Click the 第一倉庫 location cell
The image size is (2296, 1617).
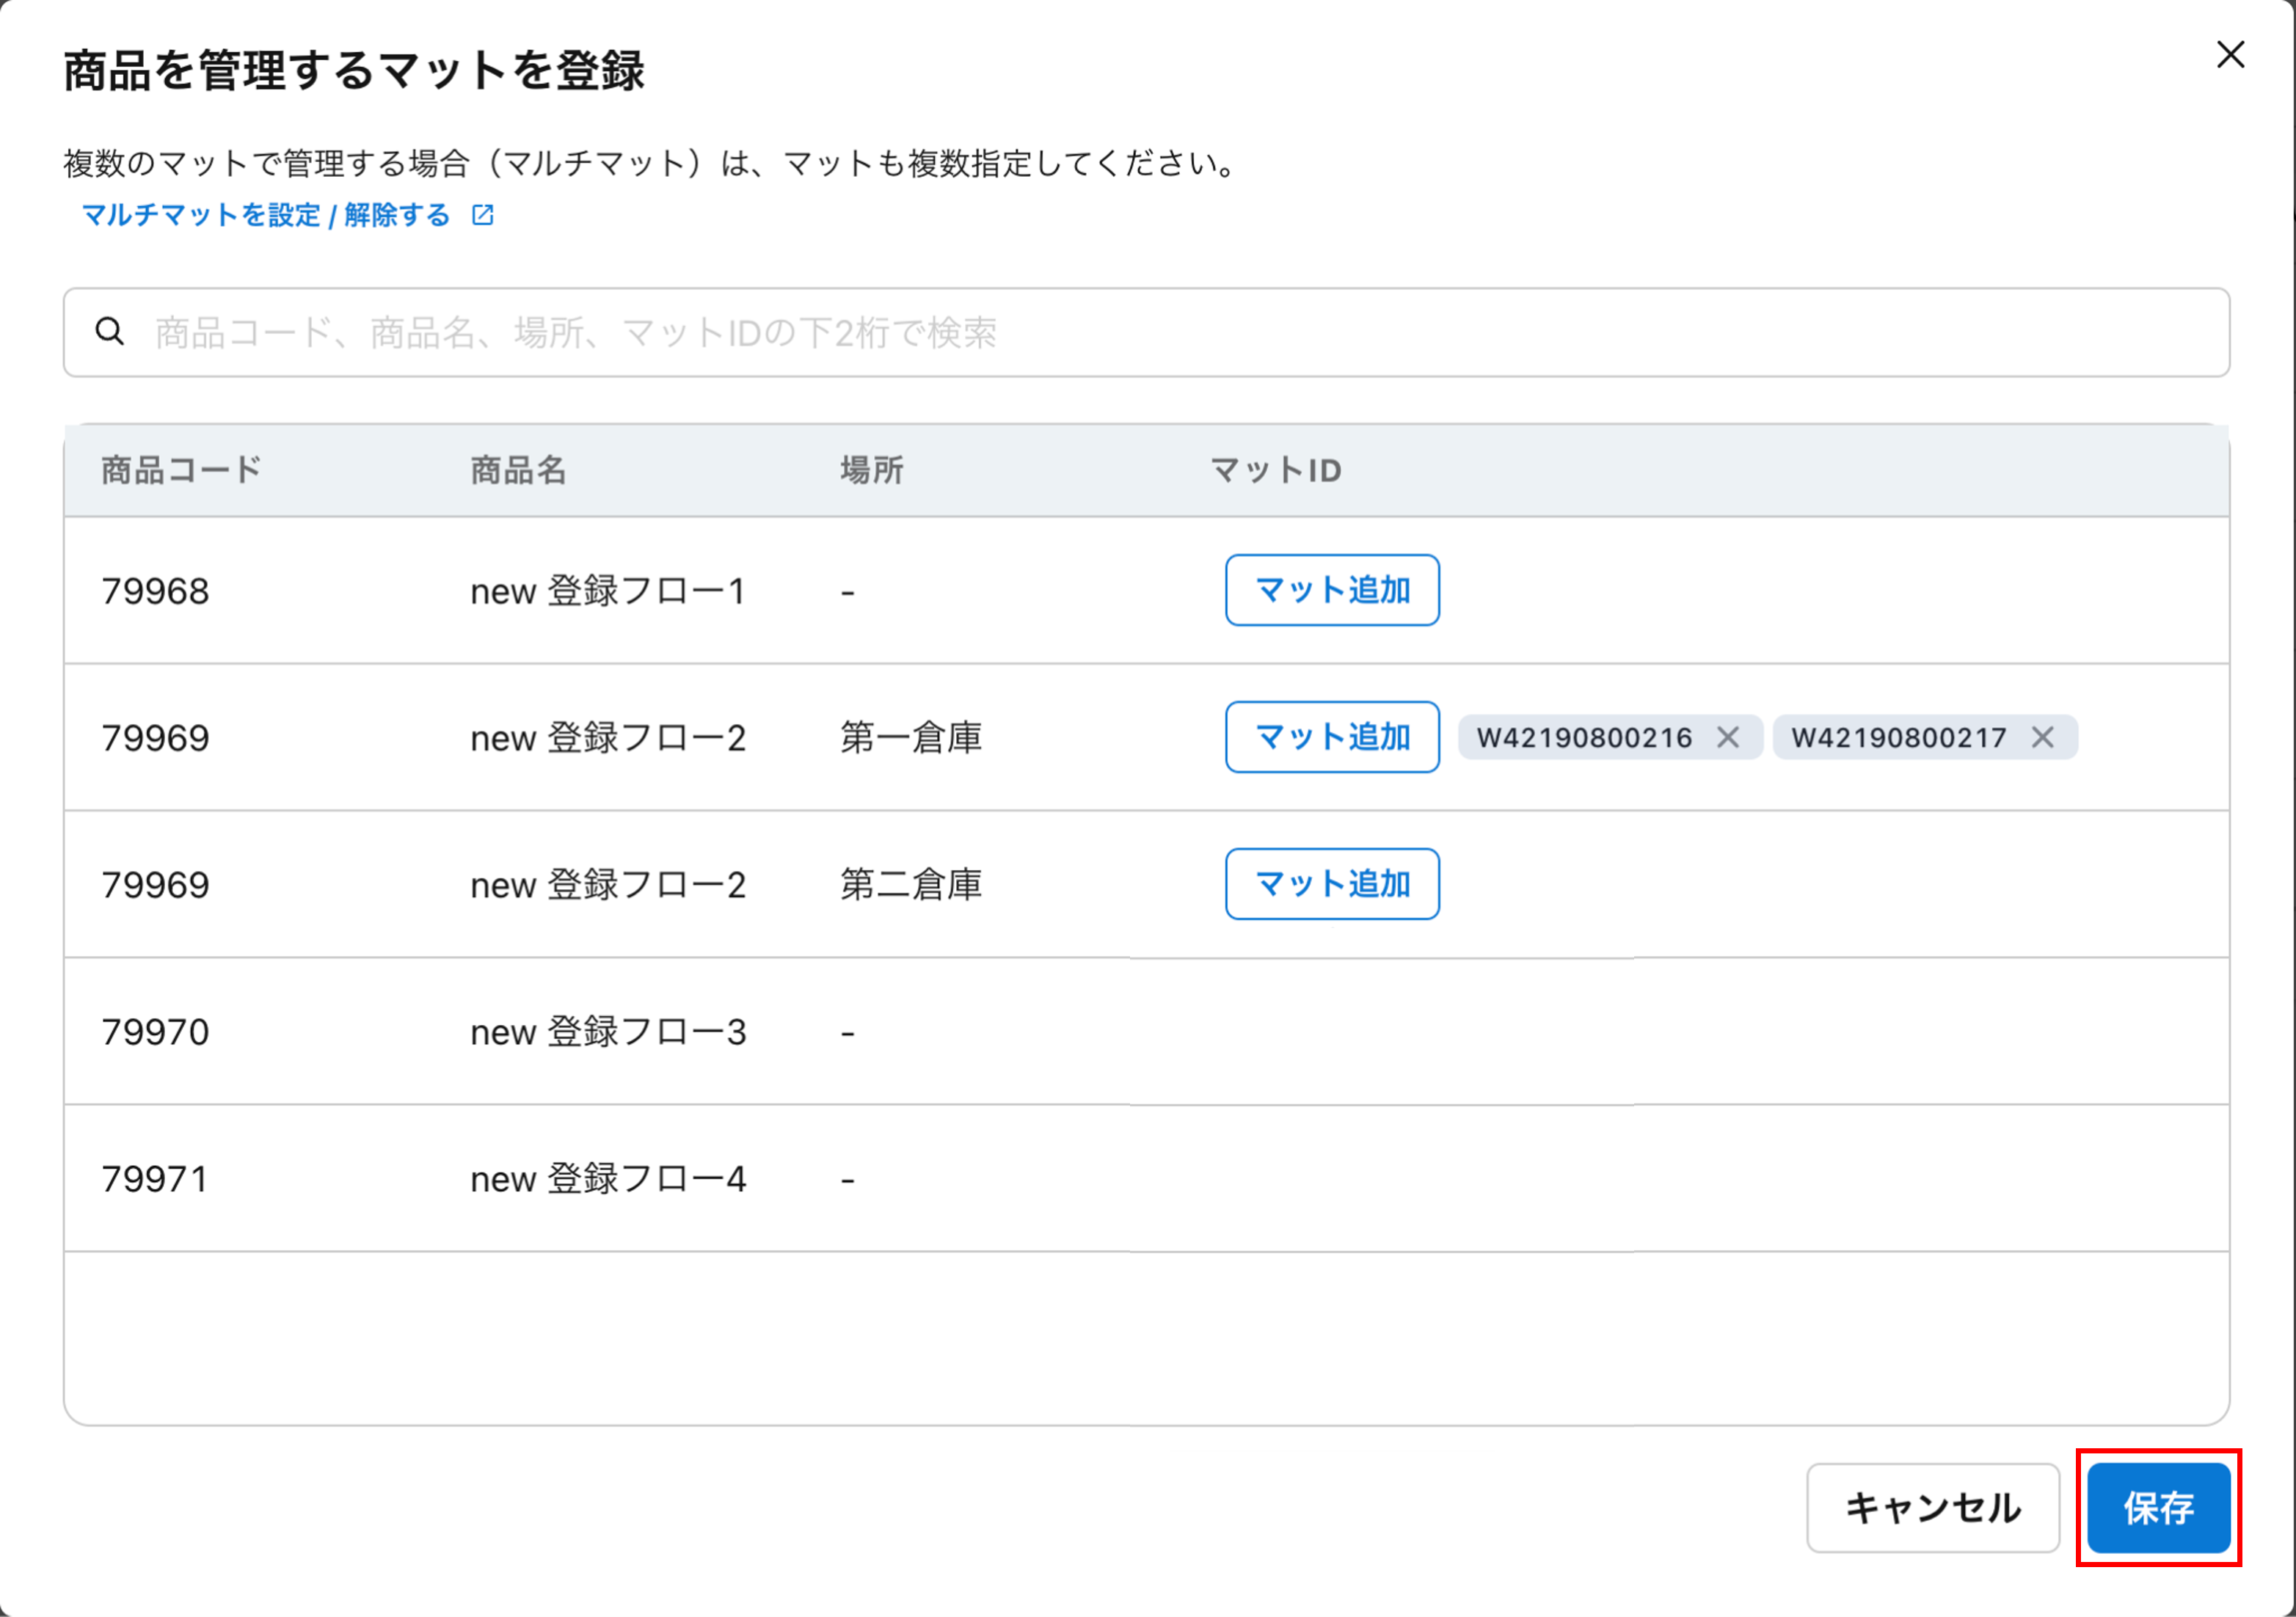(x=911, y=738)
